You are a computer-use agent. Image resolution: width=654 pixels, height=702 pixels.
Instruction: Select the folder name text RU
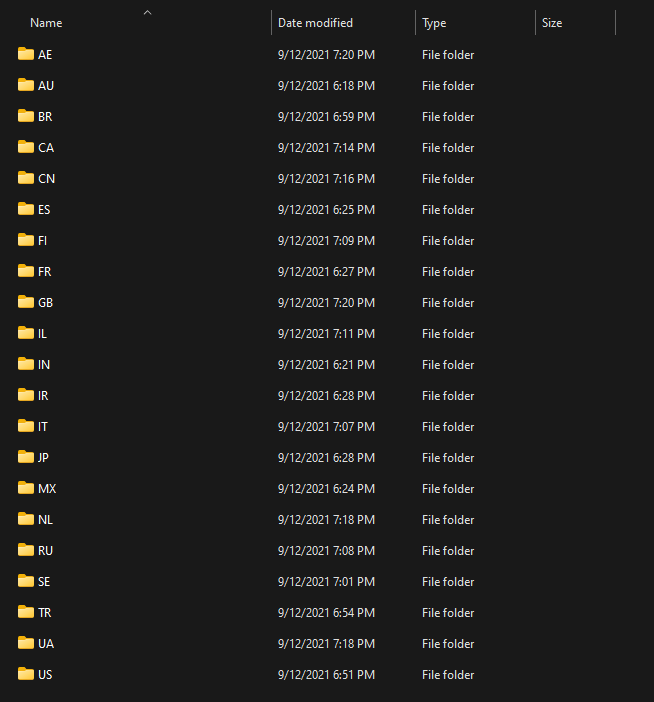click(x=45, y=550)
